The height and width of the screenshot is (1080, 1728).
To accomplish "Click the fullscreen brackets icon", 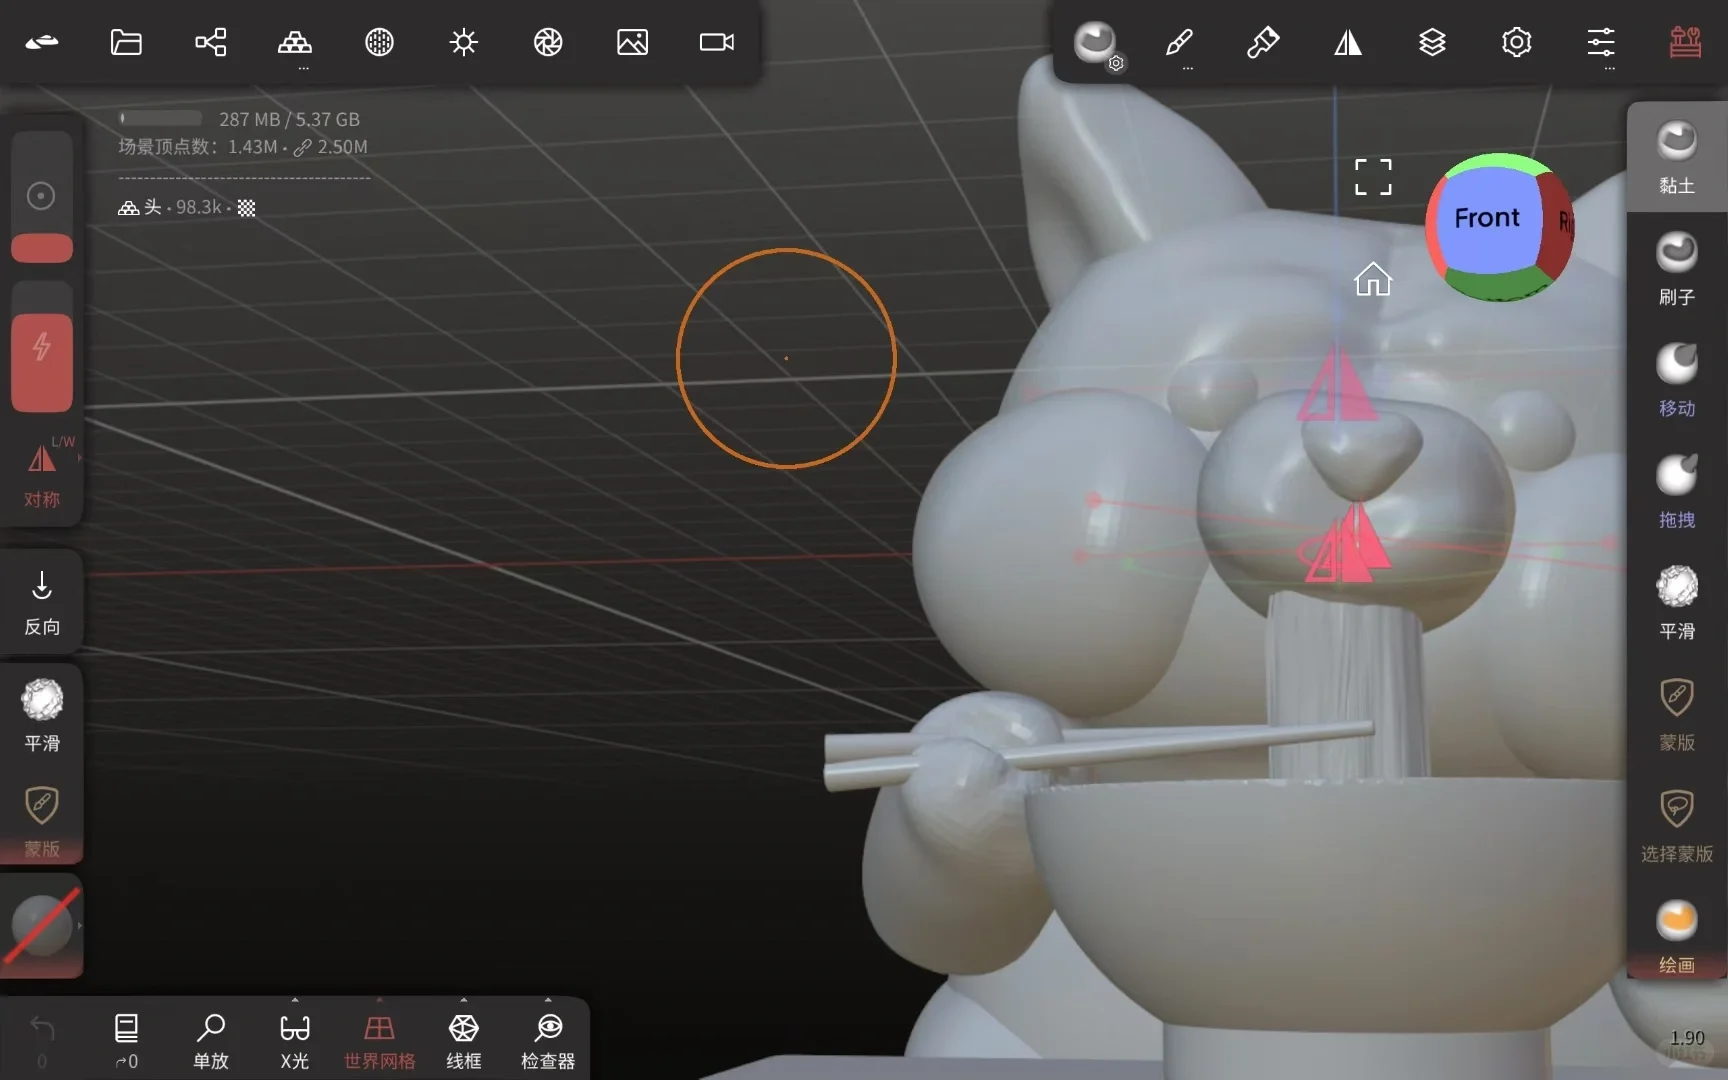I will pyautogui.click(x=1373, y=177).
